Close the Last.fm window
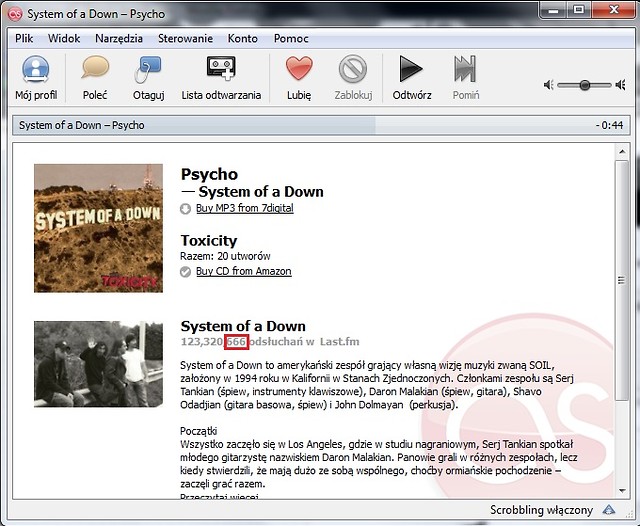640x526 pixels. click(614, 10)
